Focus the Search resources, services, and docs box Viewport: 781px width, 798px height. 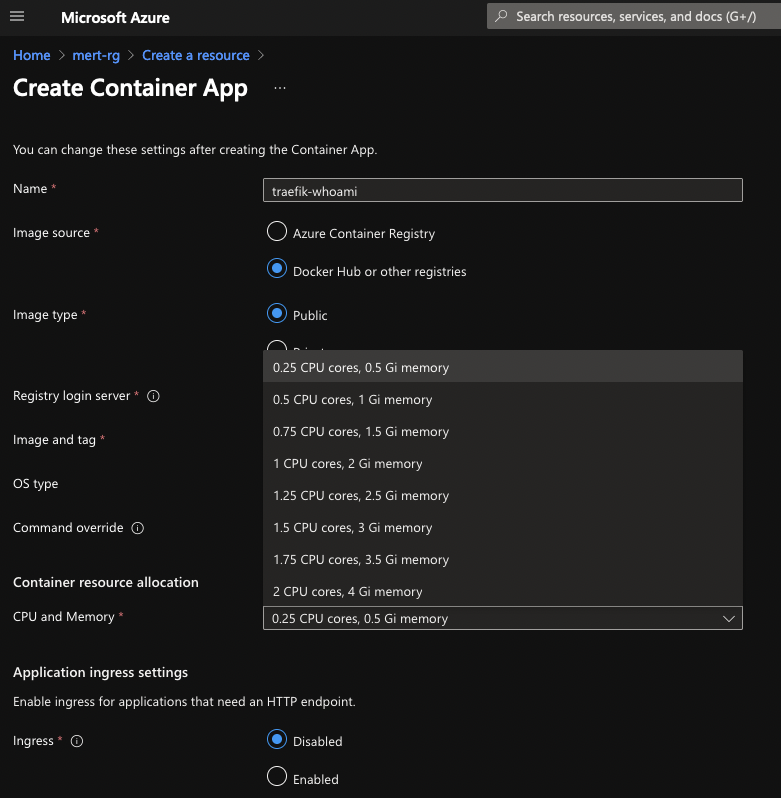point(636,16)
